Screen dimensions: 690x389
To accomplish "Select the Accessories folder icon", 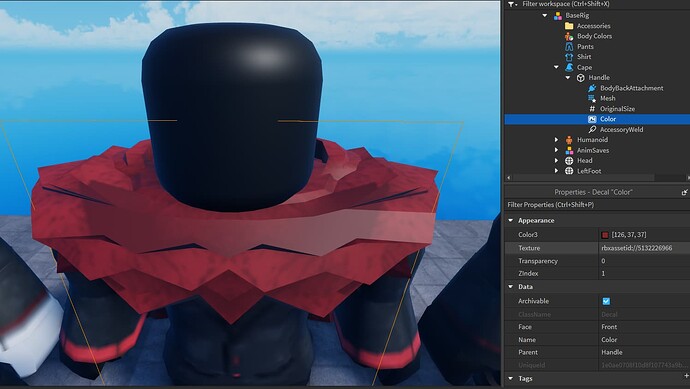I will click(569, 26).
